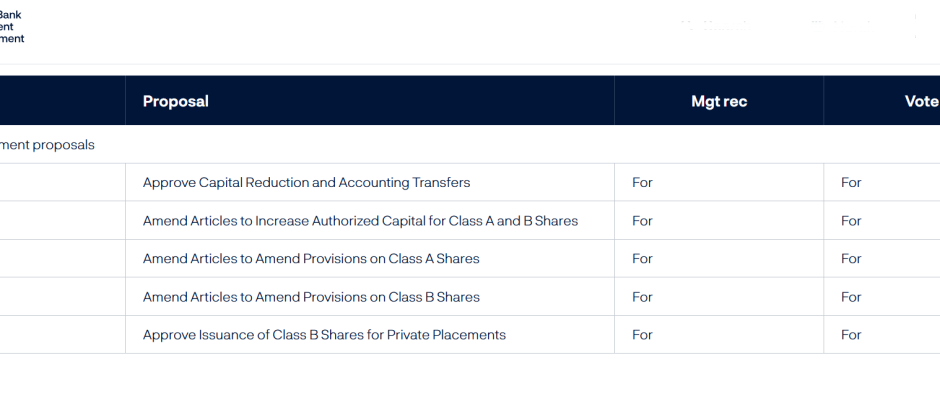Click Vote 'For' for Increase Authorized Capital
Viewport: 940px width, 400px height.
851,221
